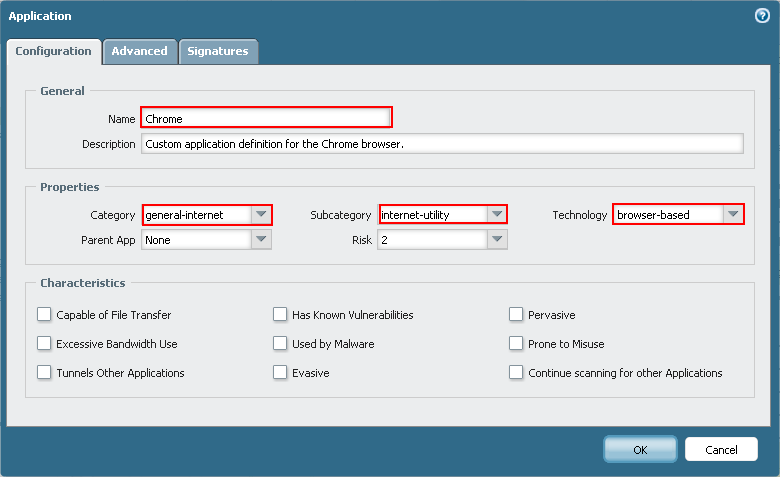This screenshot has width=780, height=477.
Task: Click the help question mark icon
Action: (762, 16)
